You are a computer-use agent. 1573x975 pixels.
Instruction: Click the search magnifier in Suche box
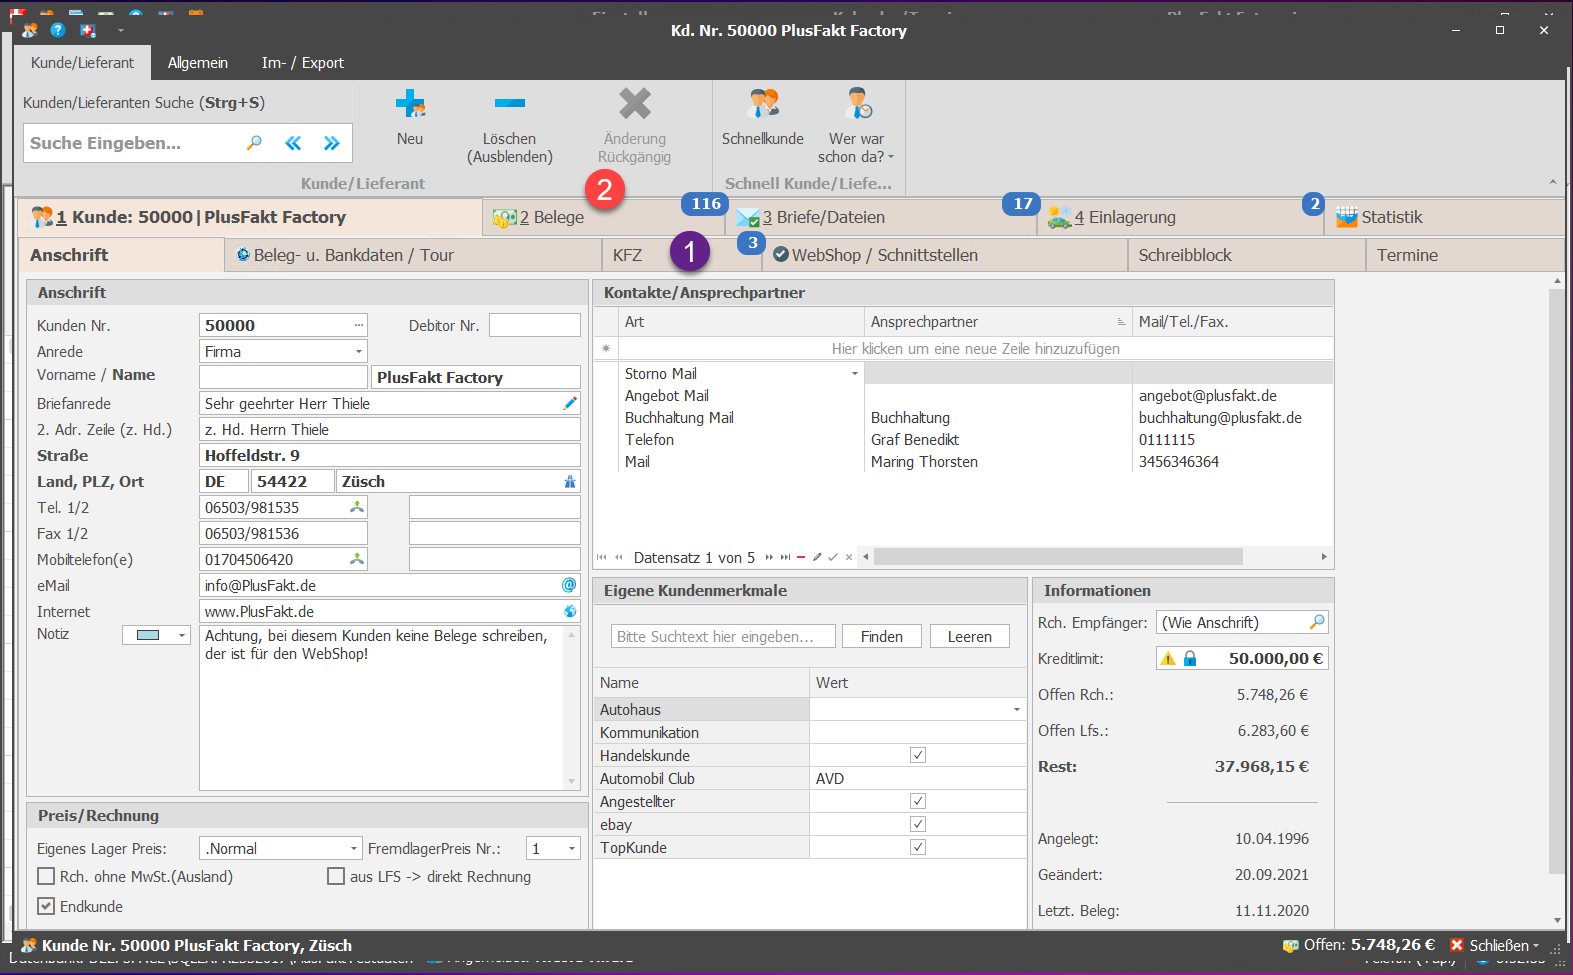click(x=254, y=143)
